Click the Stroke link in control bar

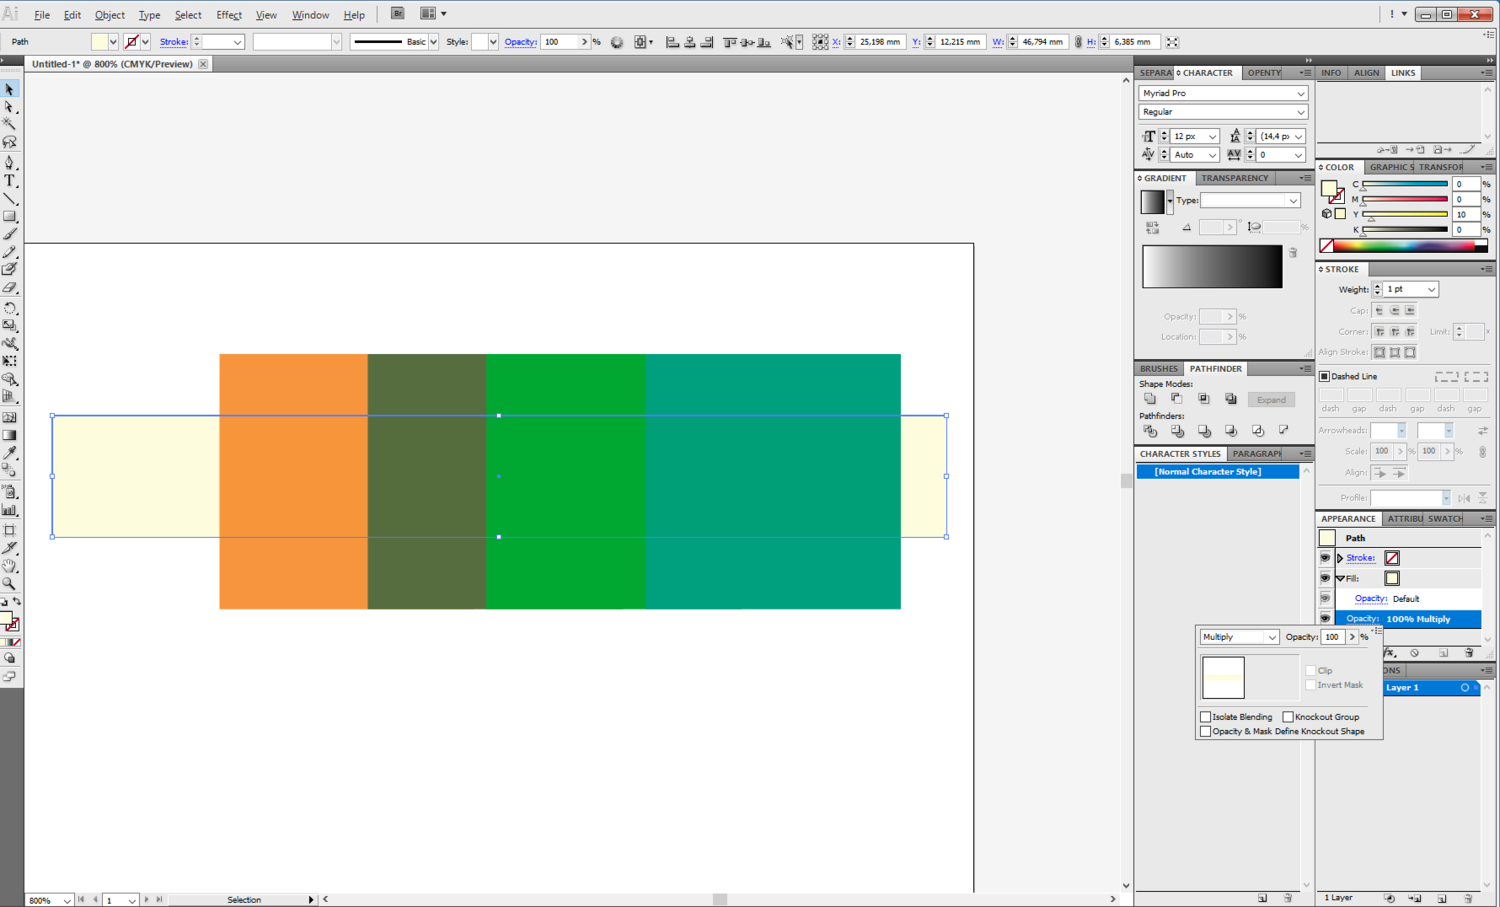point(173,42)
